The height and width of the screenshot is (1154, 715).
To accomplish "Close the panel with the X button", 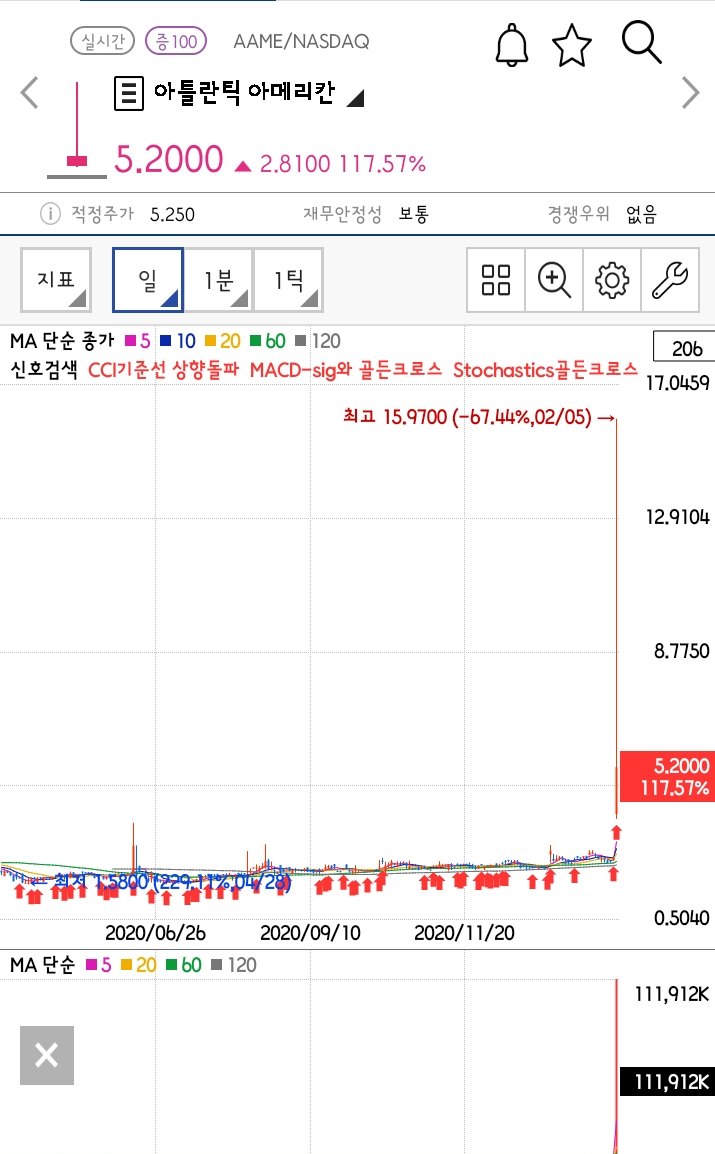I will (47, 1055).
